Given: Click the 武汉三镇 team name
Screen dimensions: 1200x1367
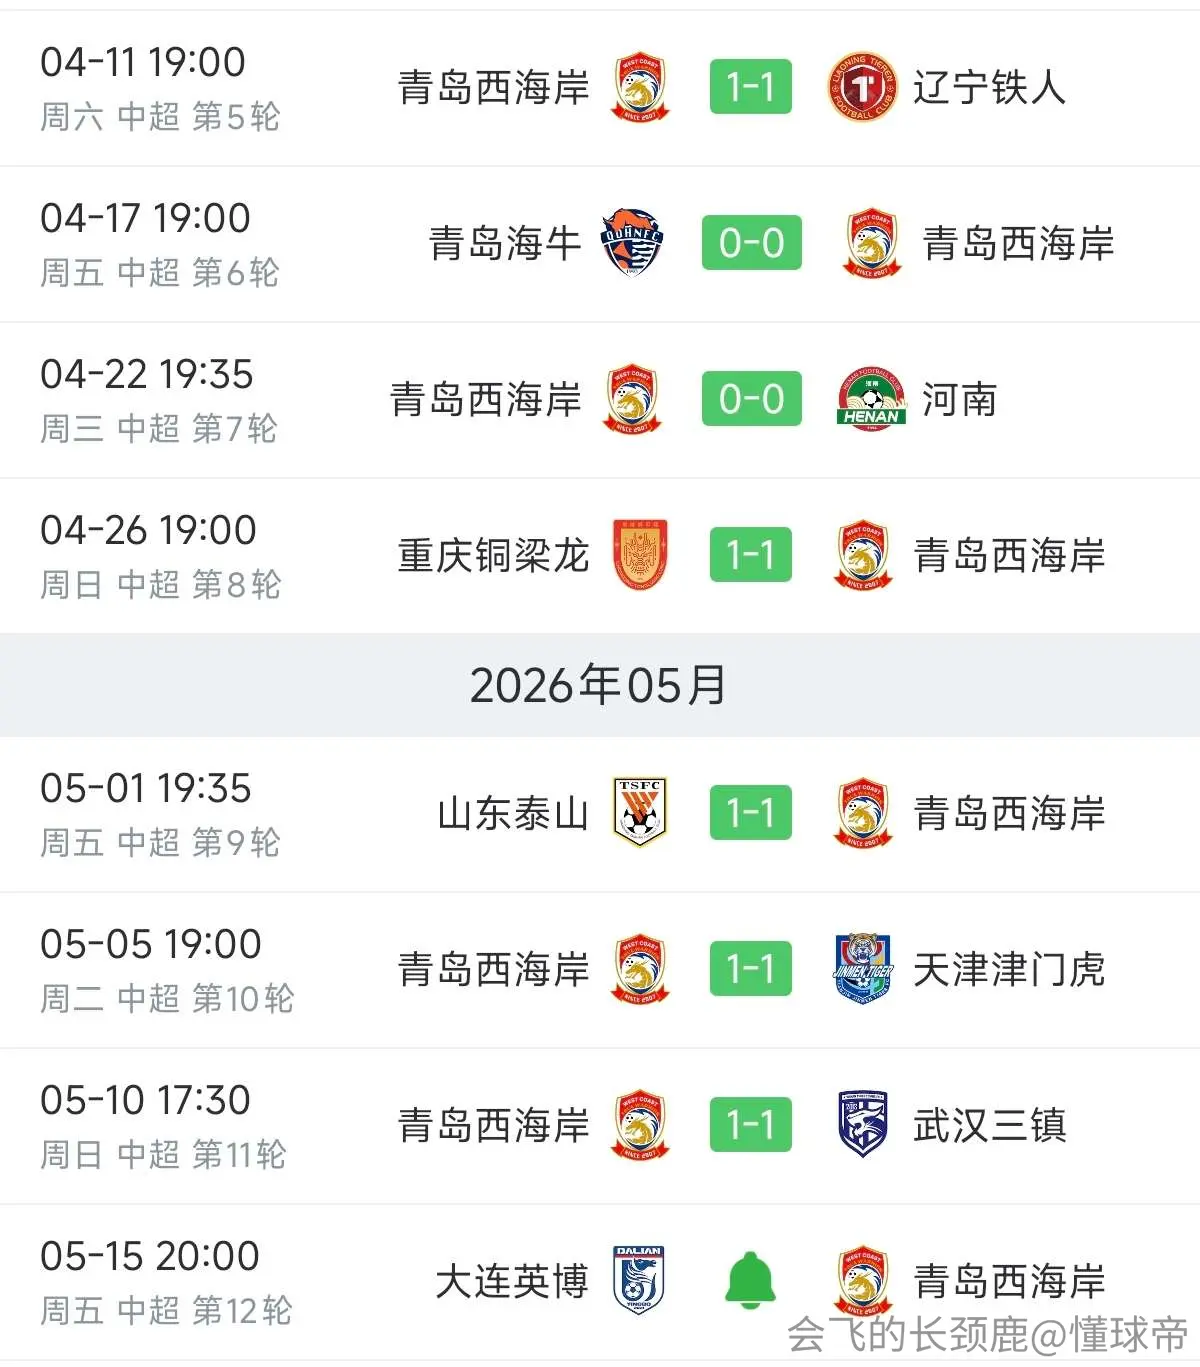Looking at the screenshot, I should tap(990, 1125).
